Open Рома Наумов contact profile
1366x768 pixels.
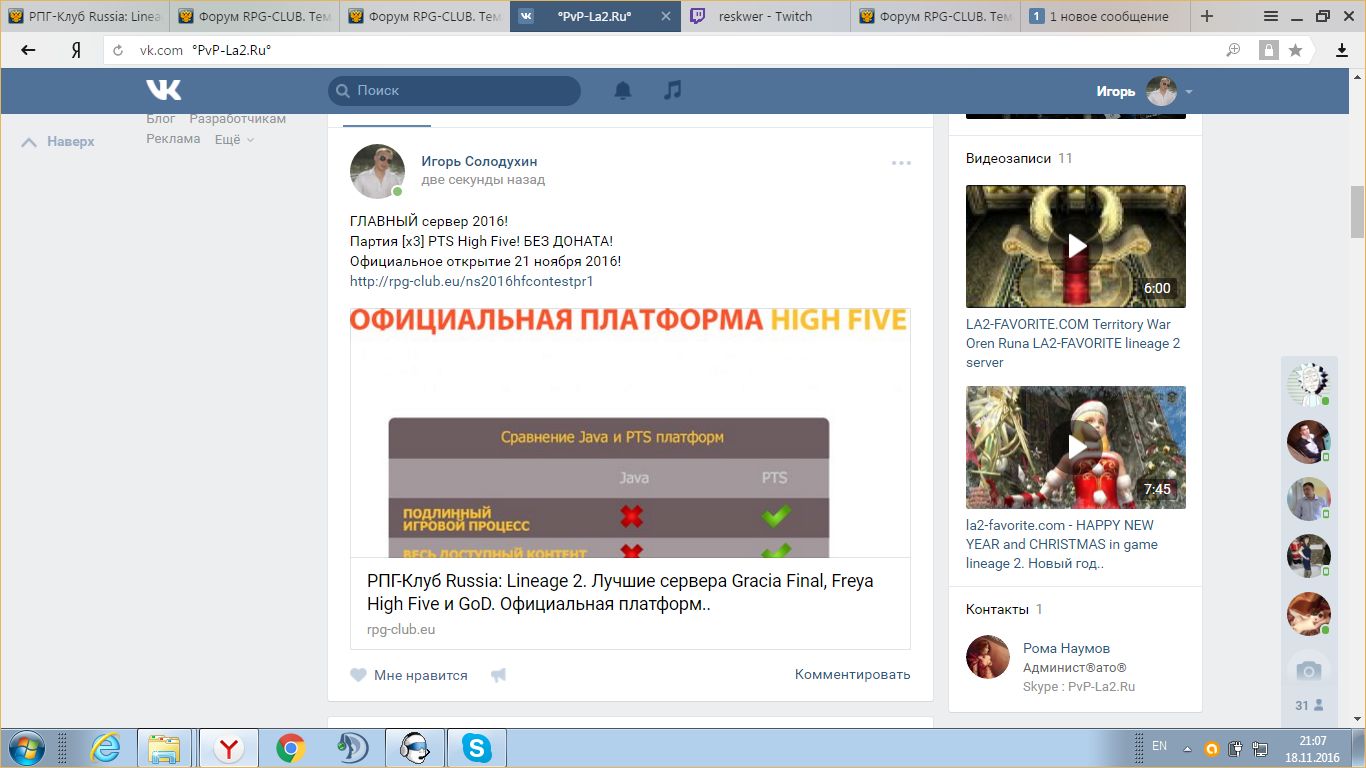(x=1066, y=648)
